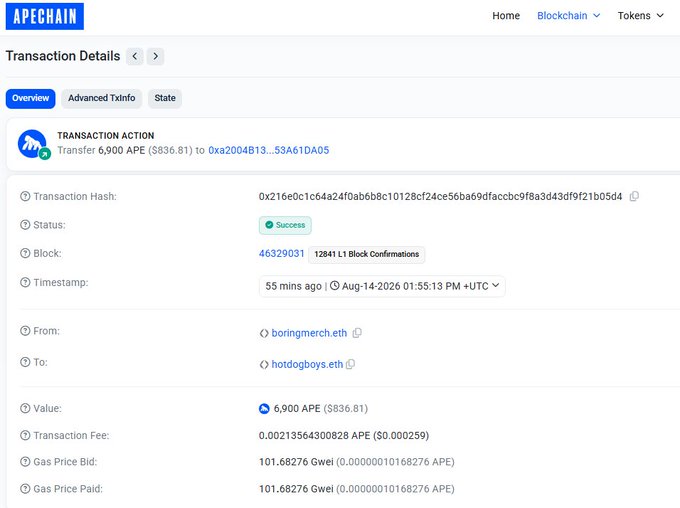Click help icon beside Block
This screenshot has height=508, width=680.
(x=25, y=253)
